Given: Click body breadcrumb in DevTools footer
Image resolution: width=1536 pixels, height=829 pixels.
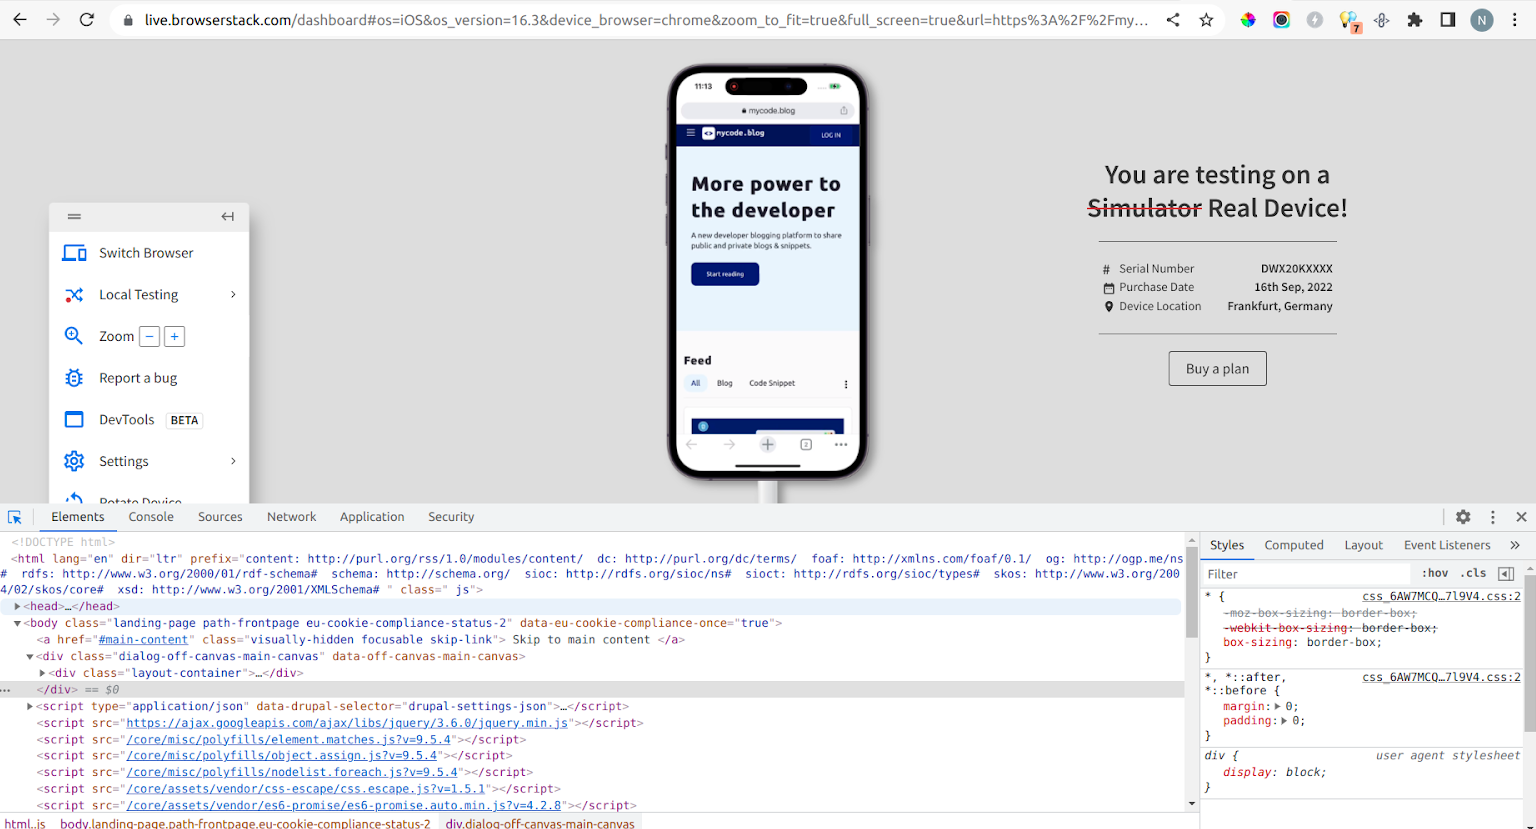Looking at the screenshot, I should point(245,824).
